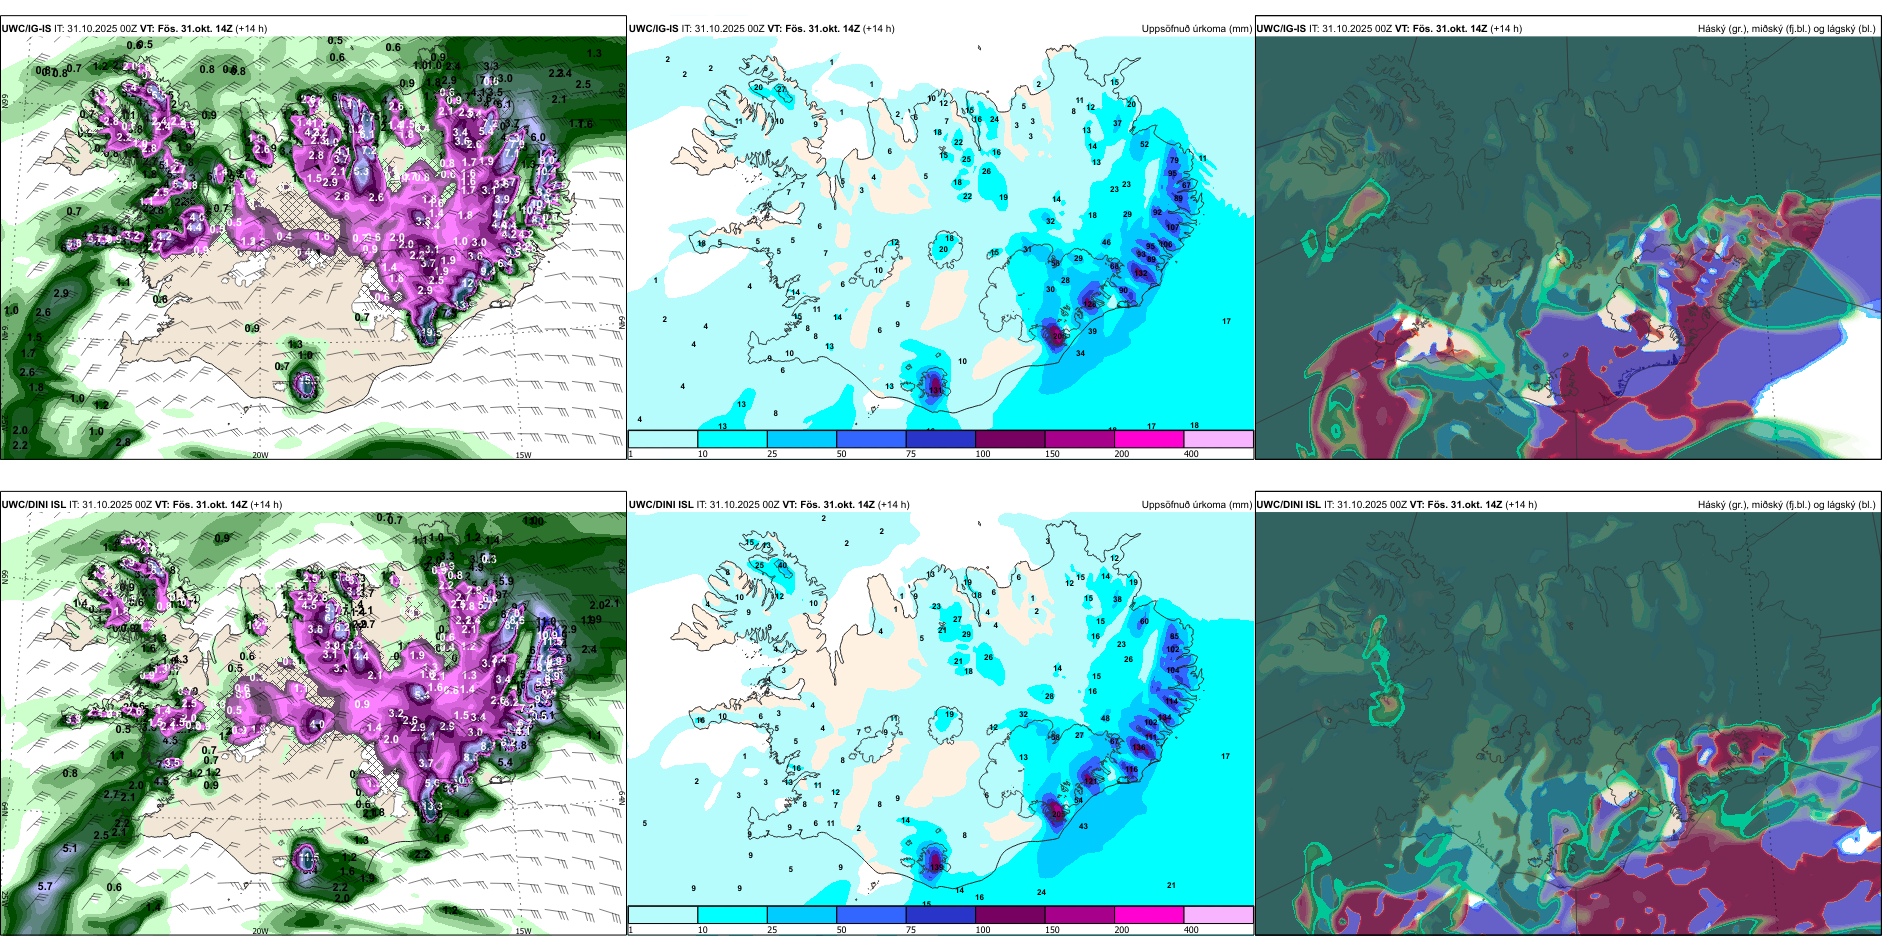Click the 50–75 mm swatch in the UWC/DINI ISL legend
Image resolution: width=1900 pixels, height=950 pixels.
[871, 915]
